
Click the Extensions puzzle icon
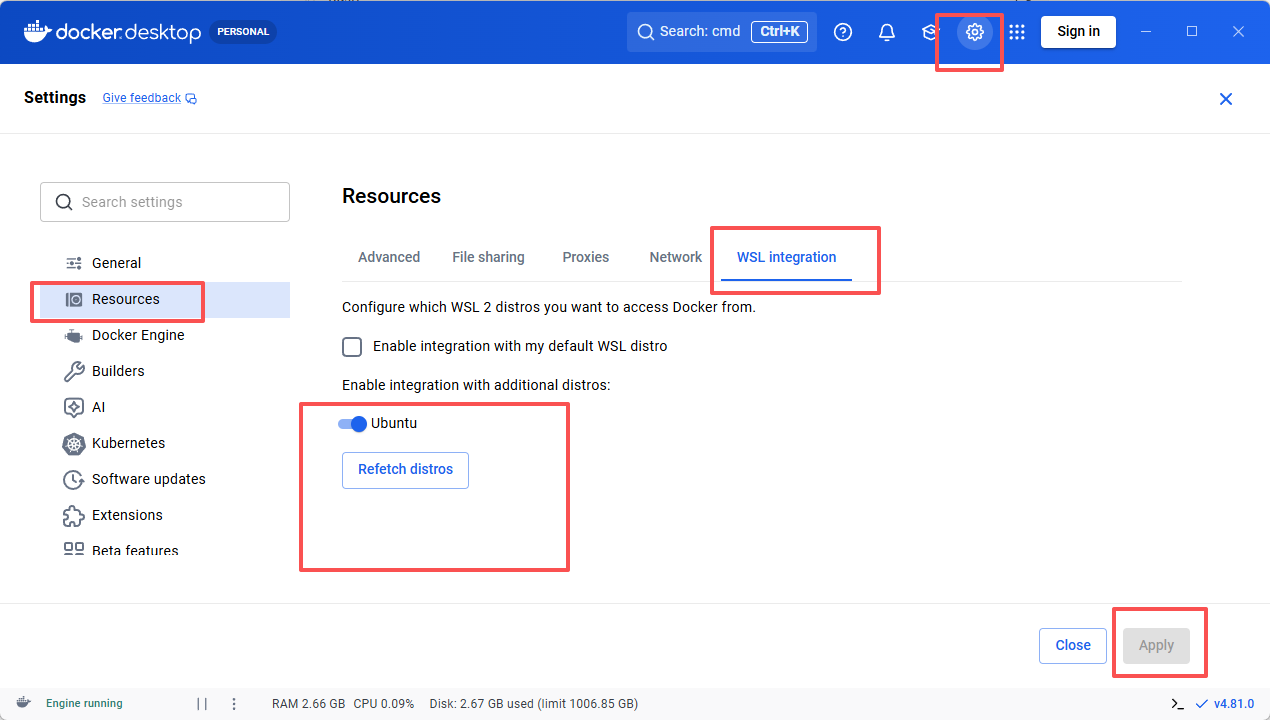pos(74,515)
